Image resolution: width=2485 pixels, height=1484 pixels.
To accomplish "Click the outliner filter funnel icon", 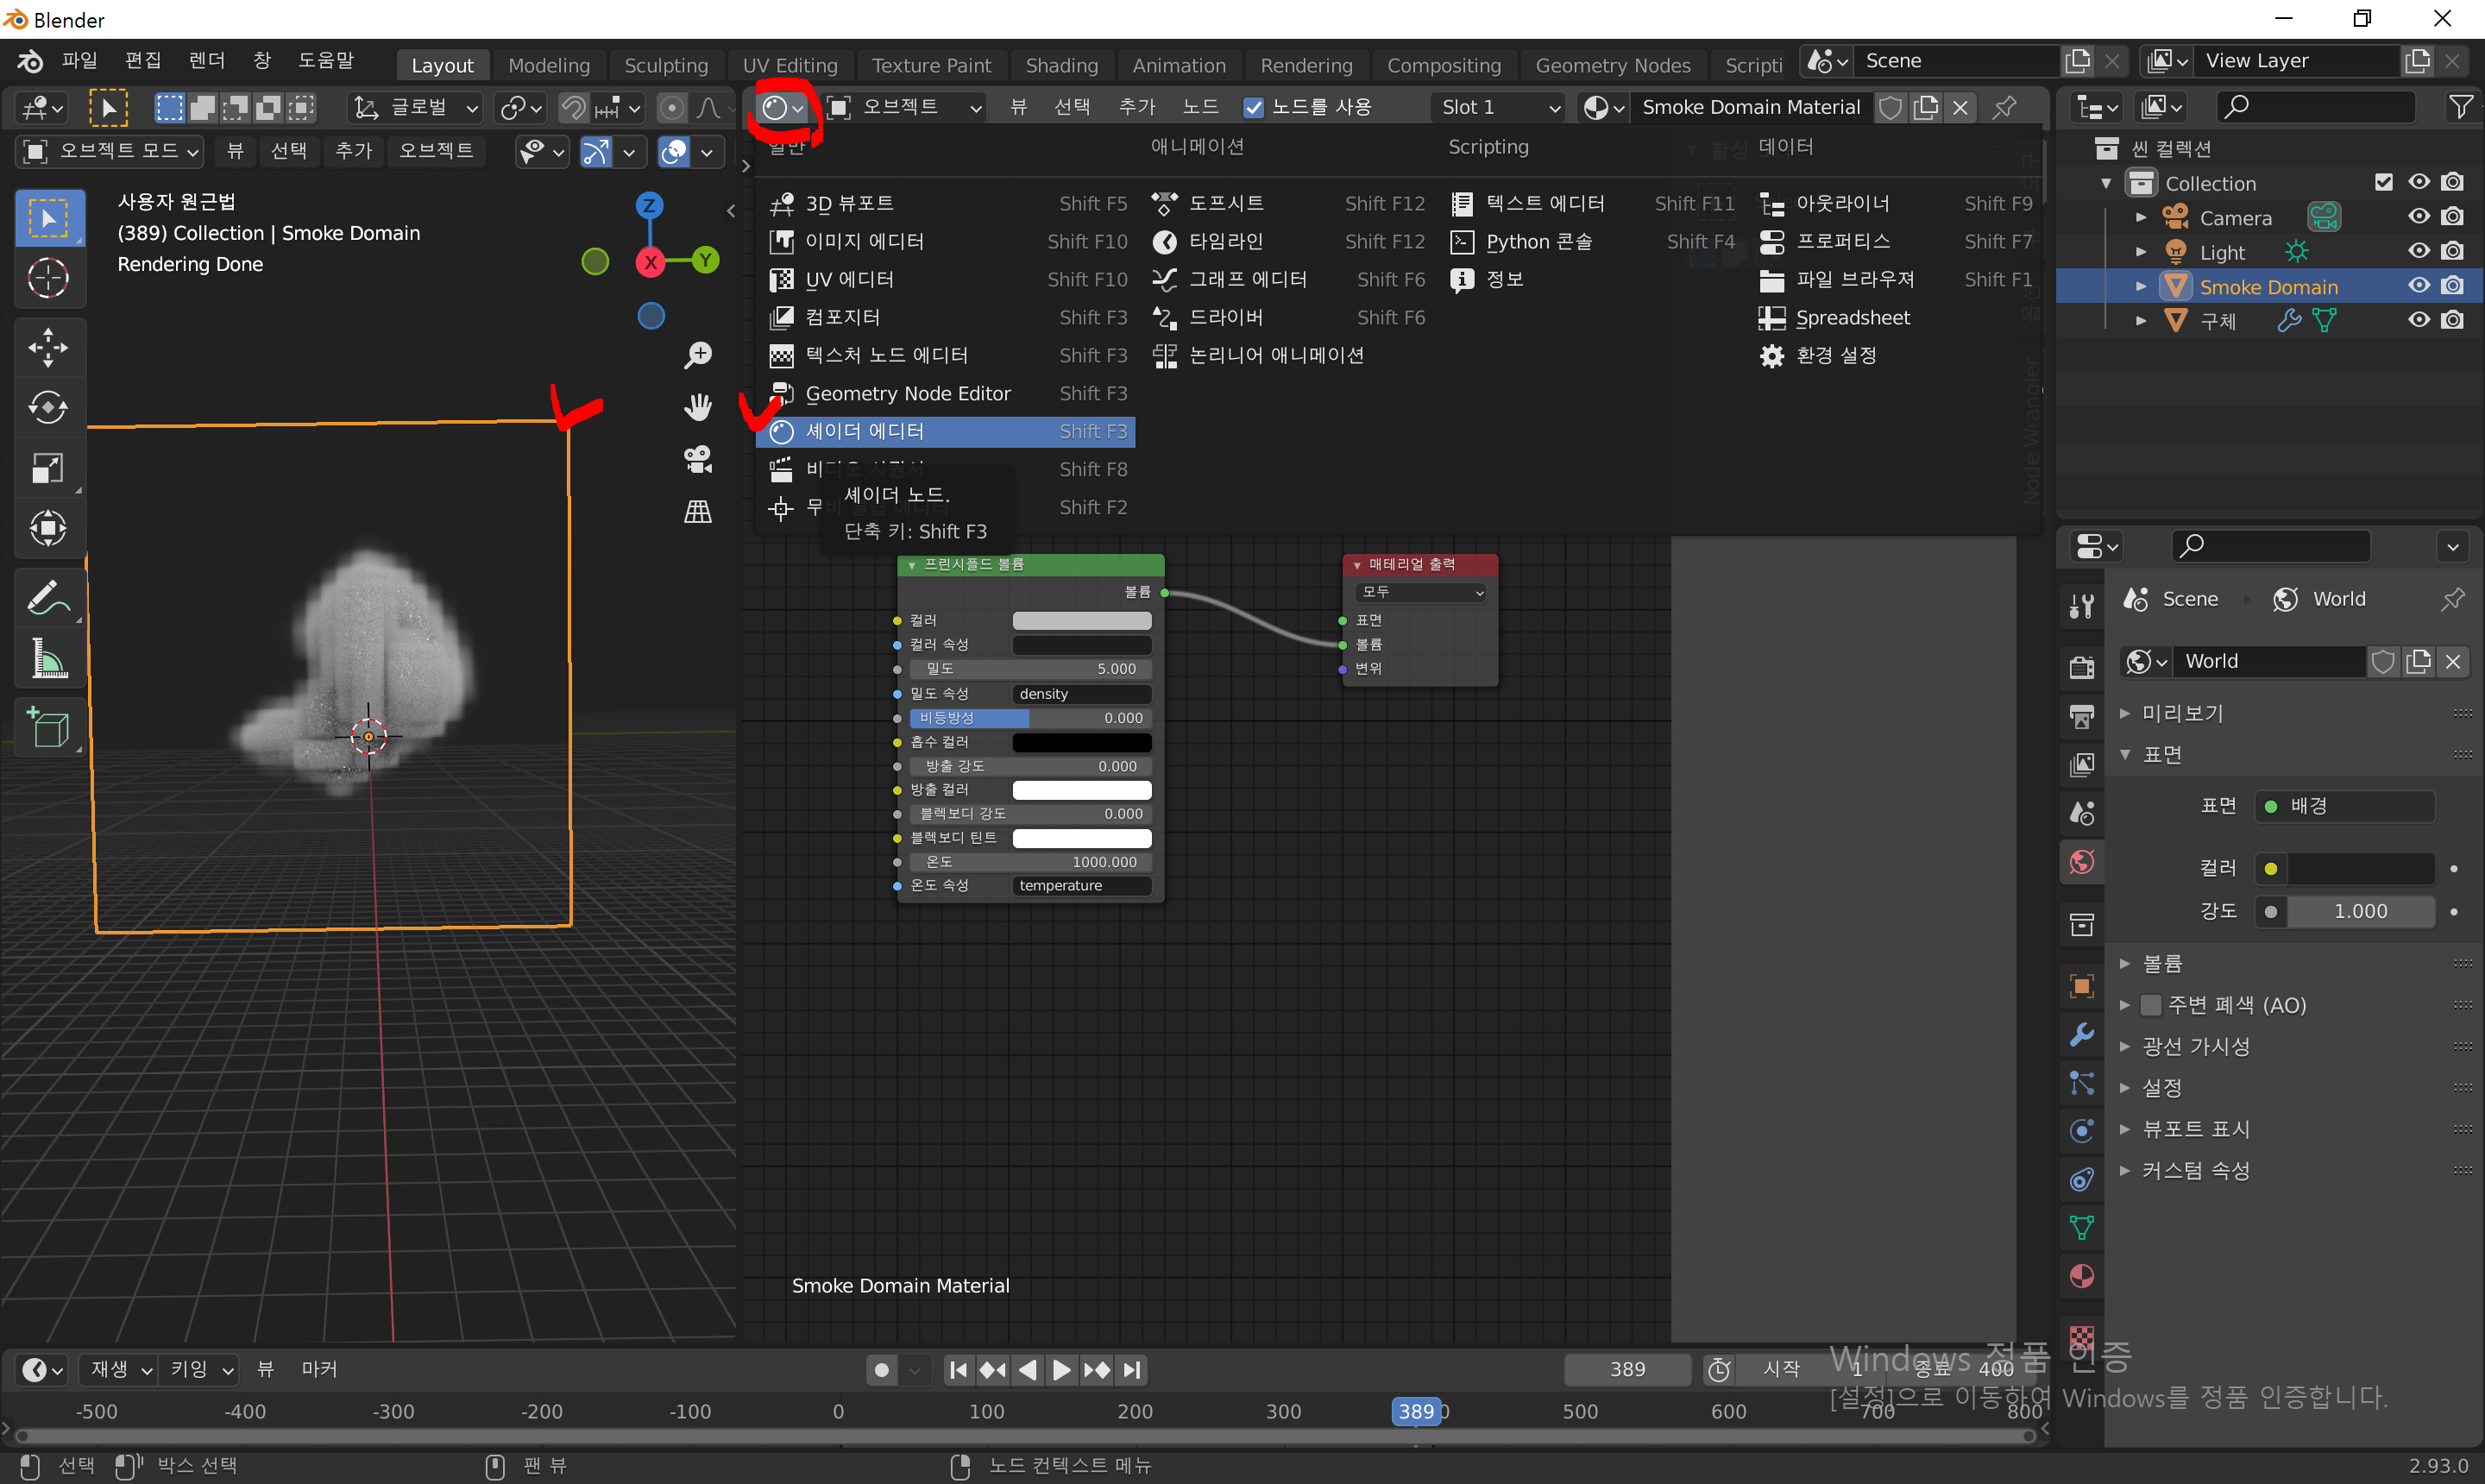I will (2461, 107).
